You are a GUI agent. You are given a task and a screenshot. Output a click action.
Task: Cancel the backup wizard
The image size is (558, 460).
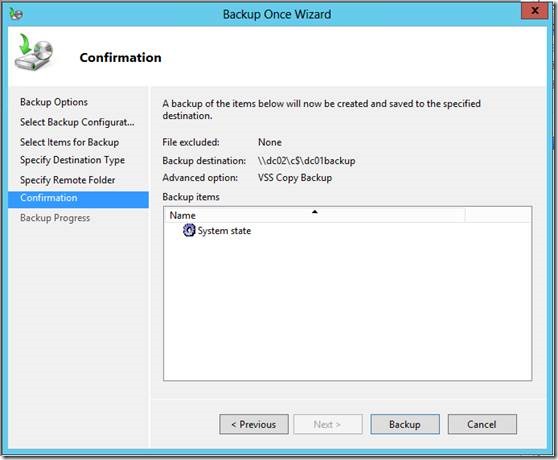pos(482,424)
